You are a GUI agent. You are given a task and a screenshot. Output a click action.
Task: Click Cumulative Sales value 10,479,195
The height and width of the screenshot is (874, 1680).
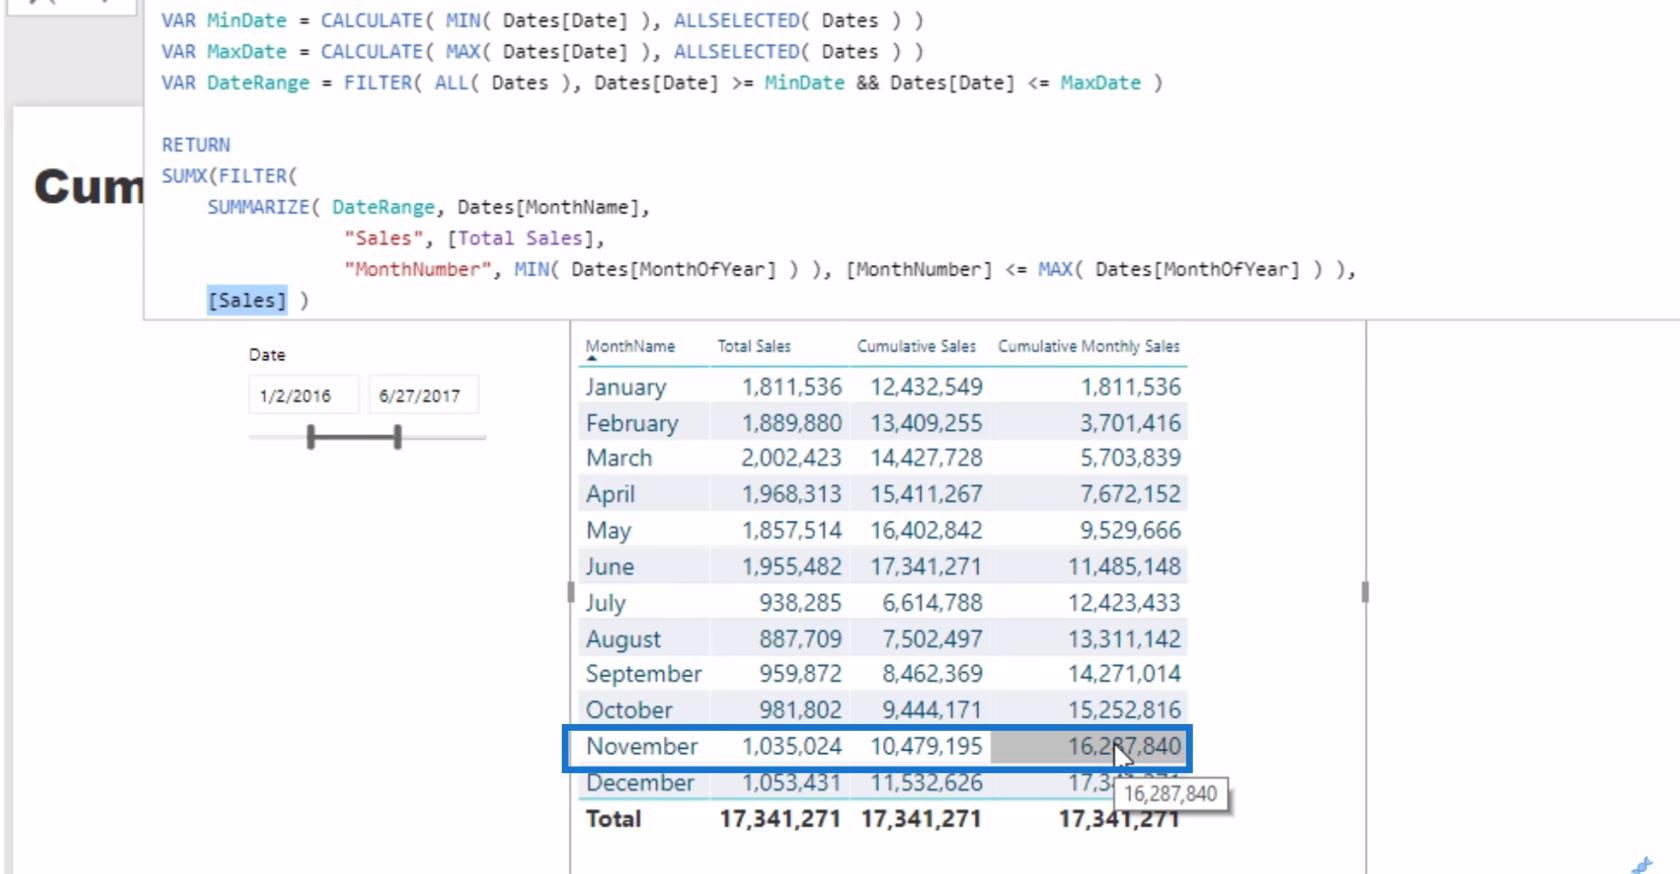pyautogui.click(x=926, y=746)
